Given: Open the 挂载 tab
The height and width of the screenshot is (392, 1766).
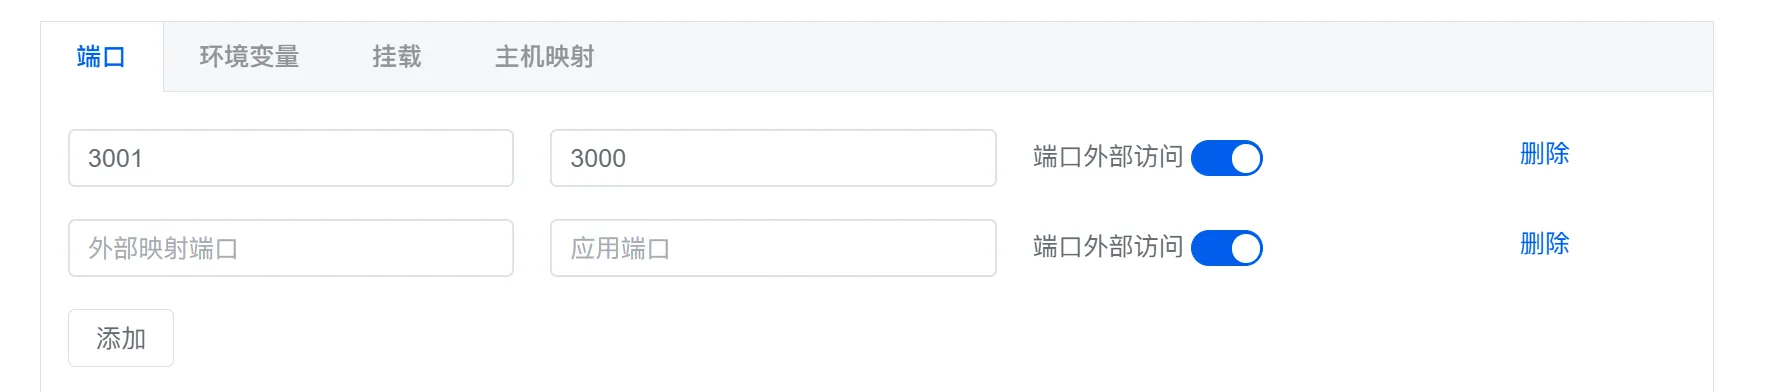Looking at the screenshot, I should pyautogui.click(x=397, y=57).
